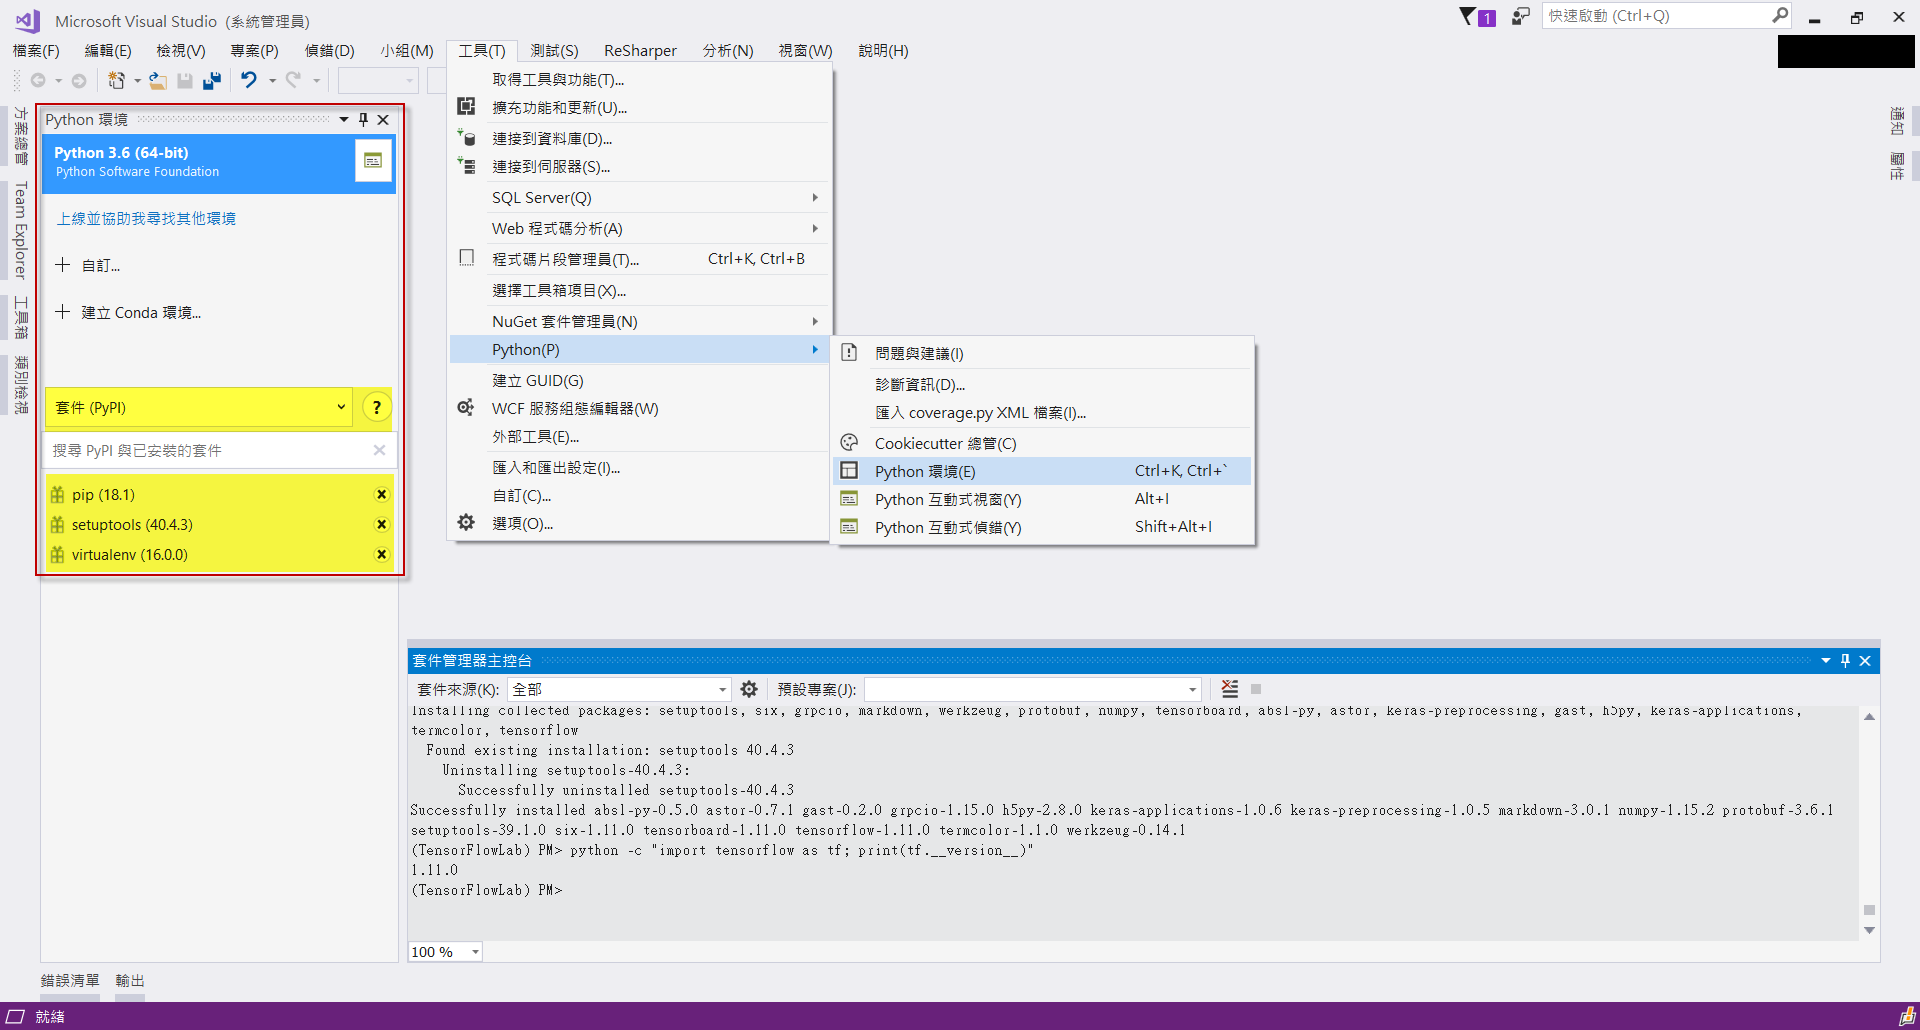
Task: Switch to the 錯誤清單 tab
Action: coord(70,980)
